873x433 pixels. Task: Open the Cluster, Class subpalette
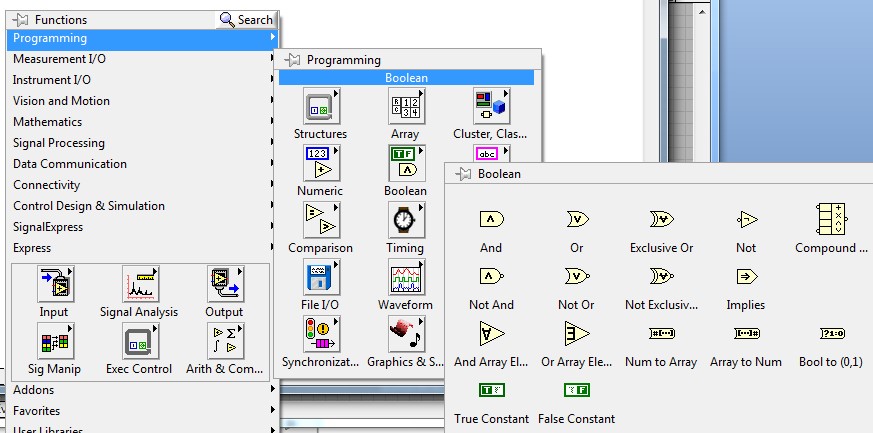pos(491,106)
